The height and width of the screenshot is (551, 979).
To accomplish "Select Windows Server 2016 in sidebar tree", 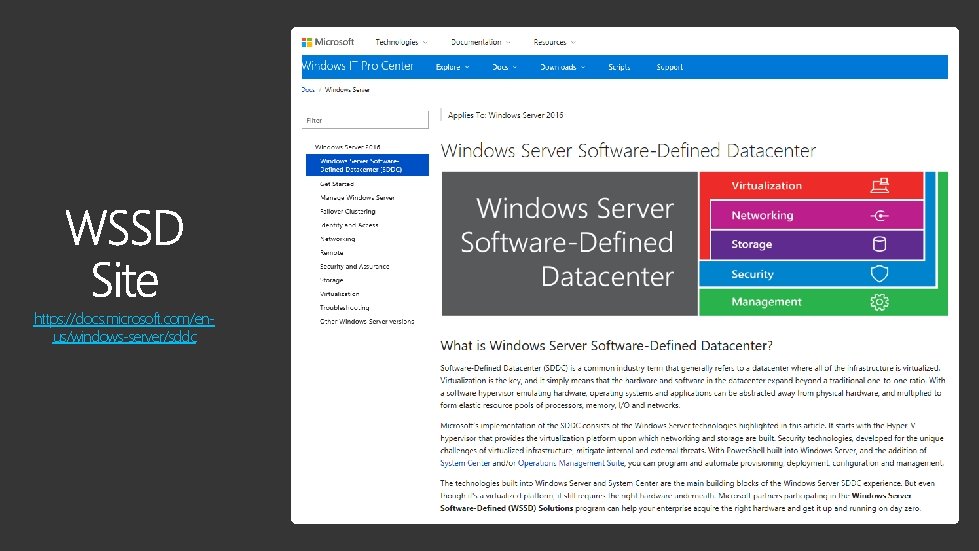I will pyautogui.click(x=347, y=147).
